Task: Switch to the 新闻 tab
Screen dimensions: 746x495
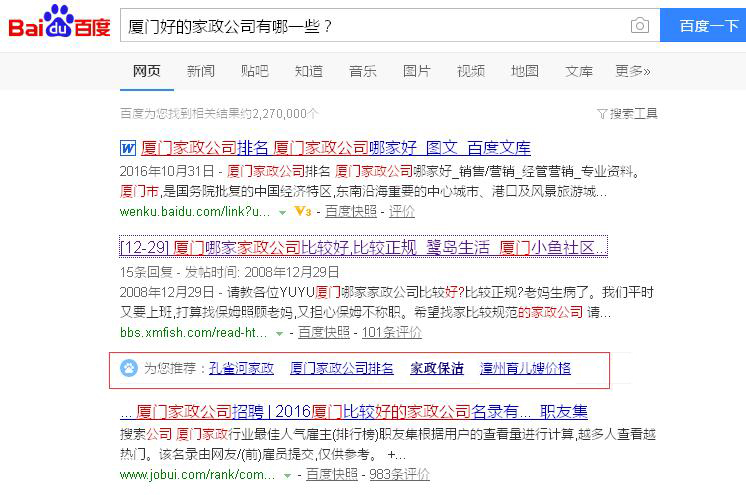Action: (200, 71)
